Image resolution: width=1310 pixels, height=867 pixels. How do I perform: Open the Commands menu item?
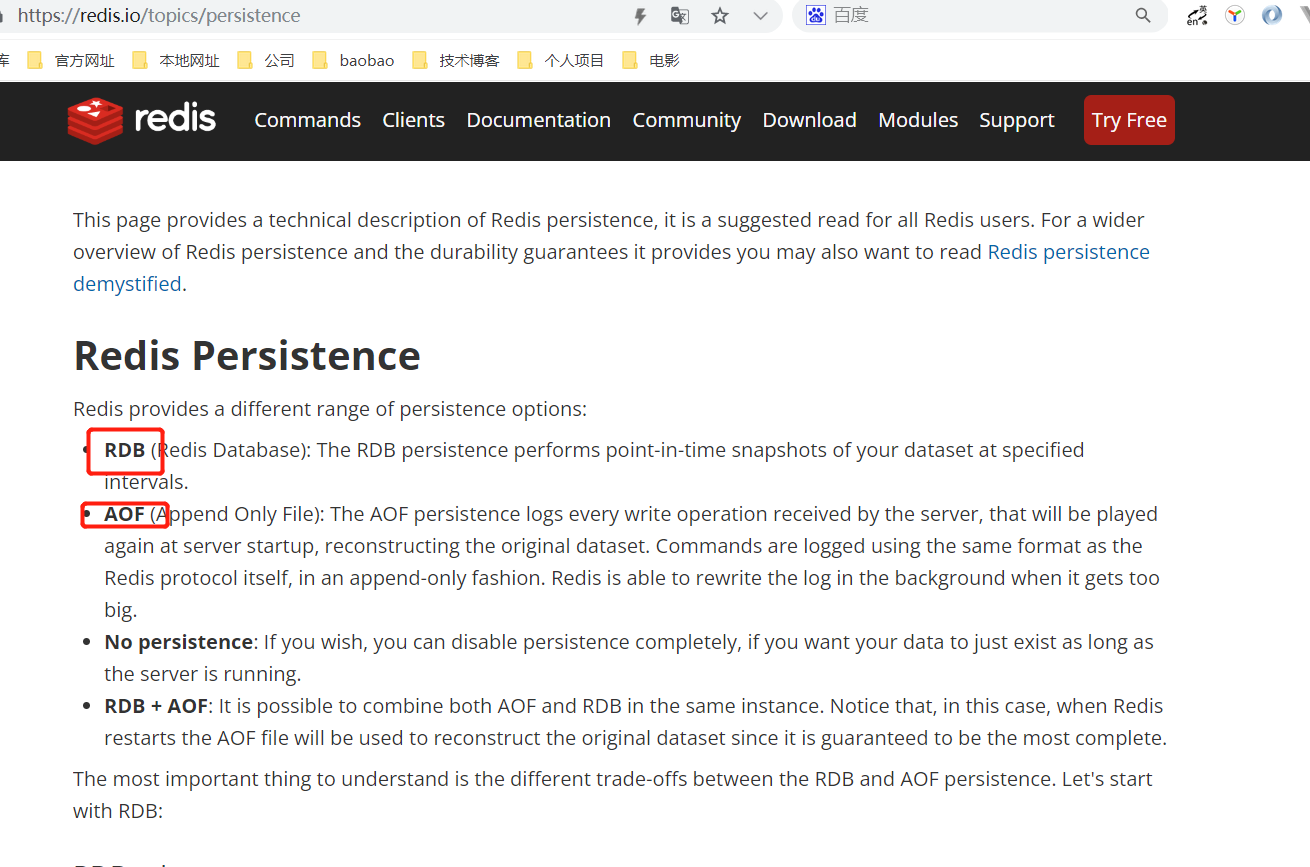(307, 120)
